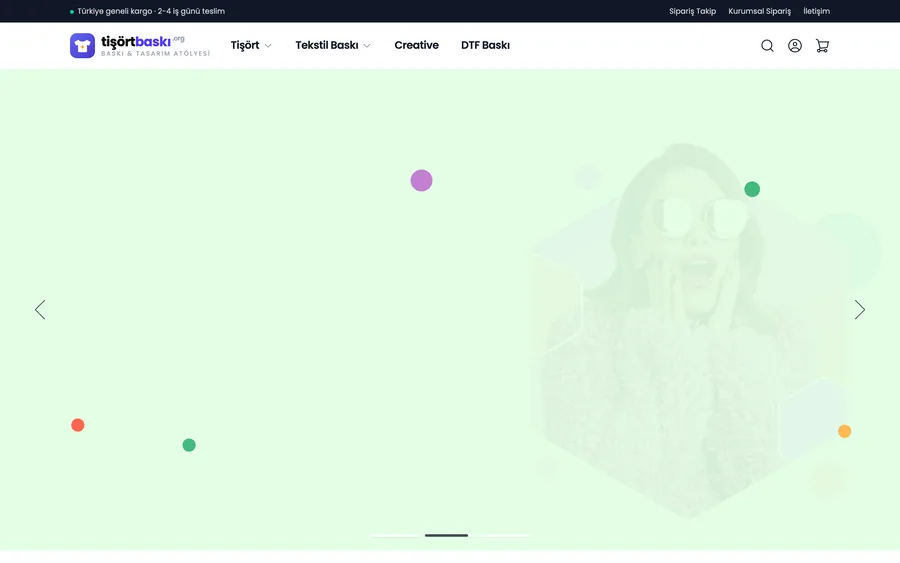Open the search magnifier icon
This screenshot has width=900, height=563.
pos(767,45)
